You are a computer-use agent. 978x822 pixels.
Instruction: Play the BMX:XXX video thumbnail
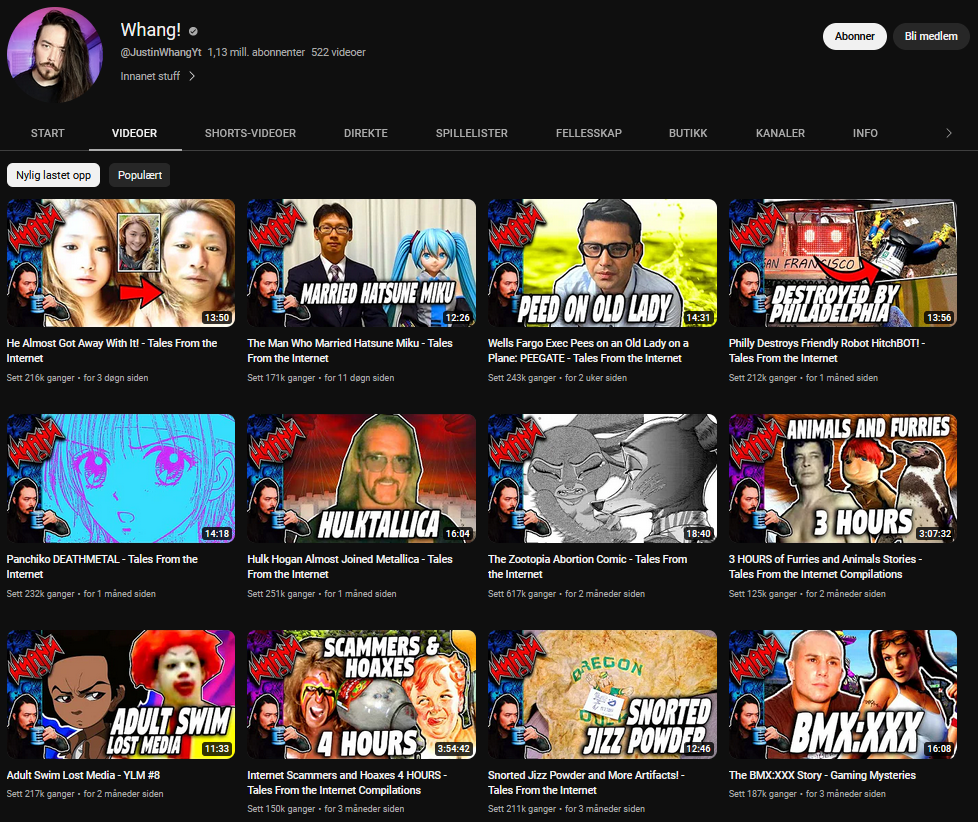[x=843, y=694]
